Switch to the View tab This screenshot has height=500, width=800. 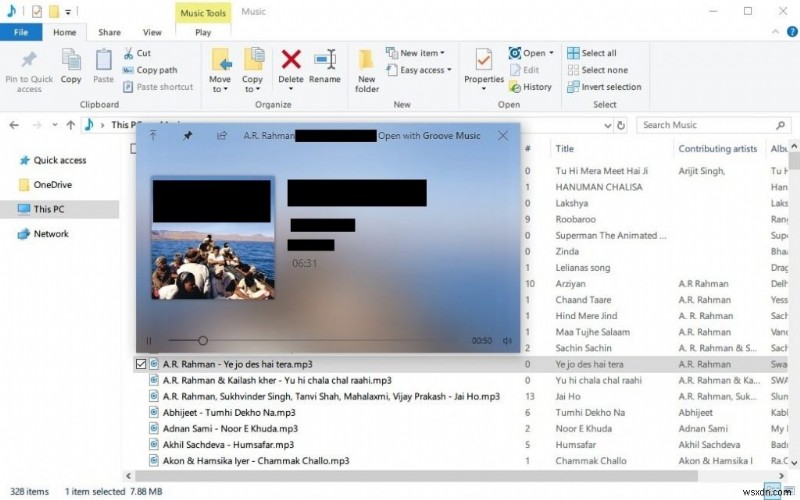[x=152, y=32]
